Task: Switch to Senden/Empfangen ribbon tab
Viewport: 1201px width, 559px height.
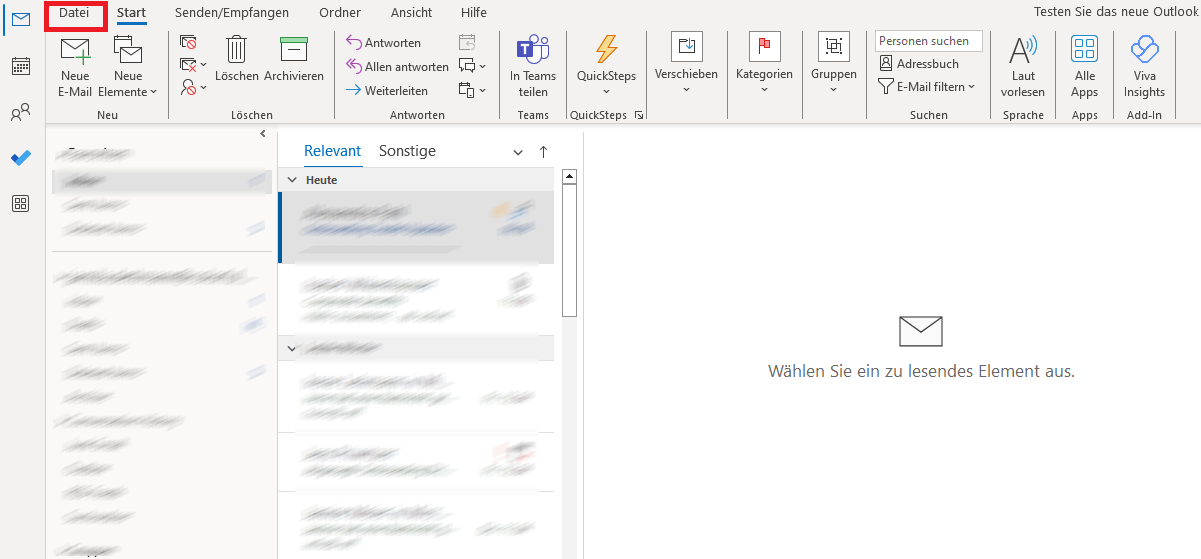Action: coord(232,13)
